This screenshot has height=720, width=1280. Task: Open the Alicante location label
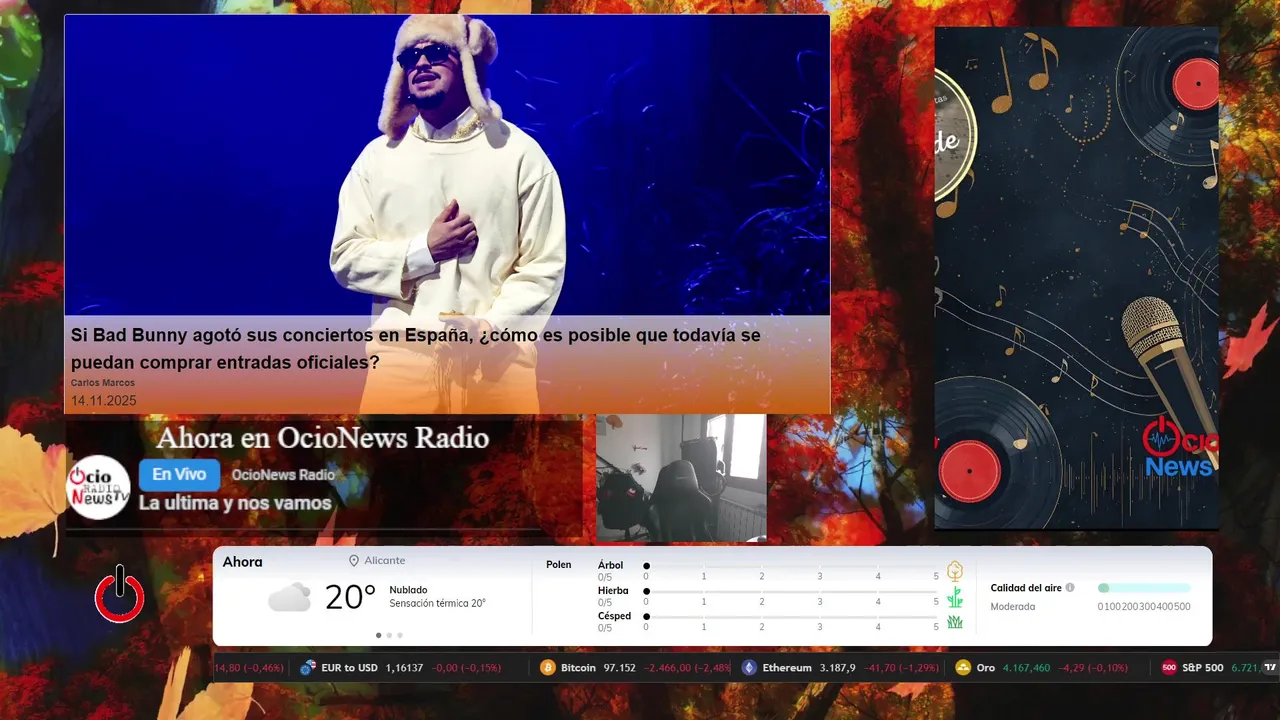click(x=385, y=561)
